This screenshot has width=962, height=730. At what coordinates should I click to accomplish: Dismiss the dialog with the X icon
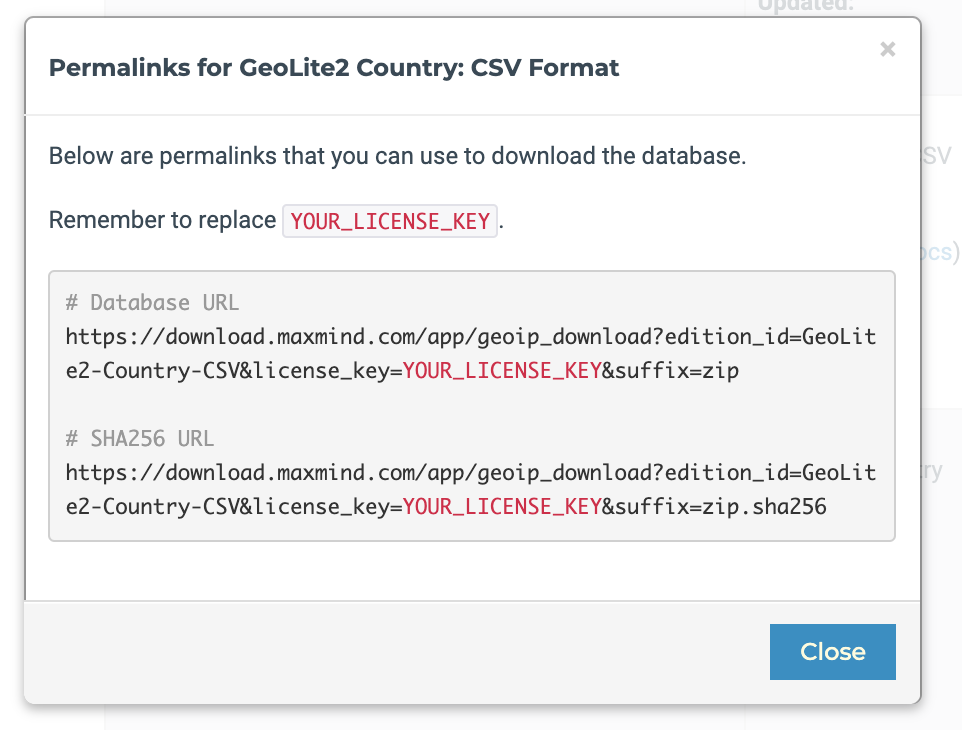[887, 49]
